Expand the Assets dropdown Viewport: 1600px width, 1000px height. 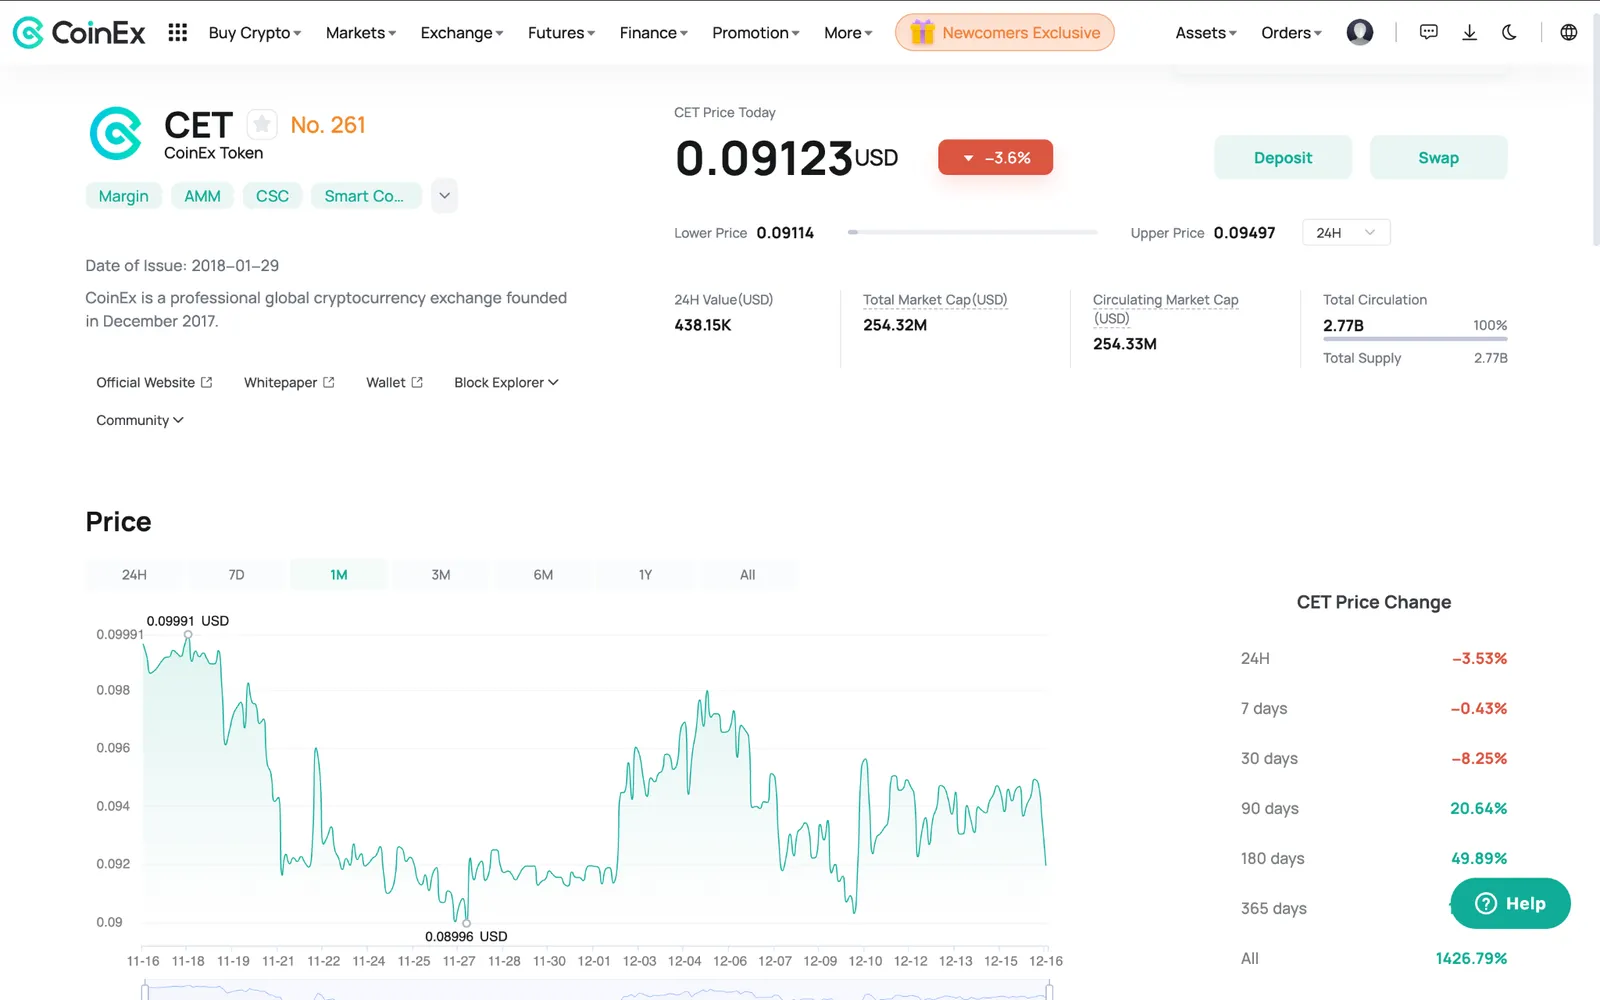click(1206, 33)
